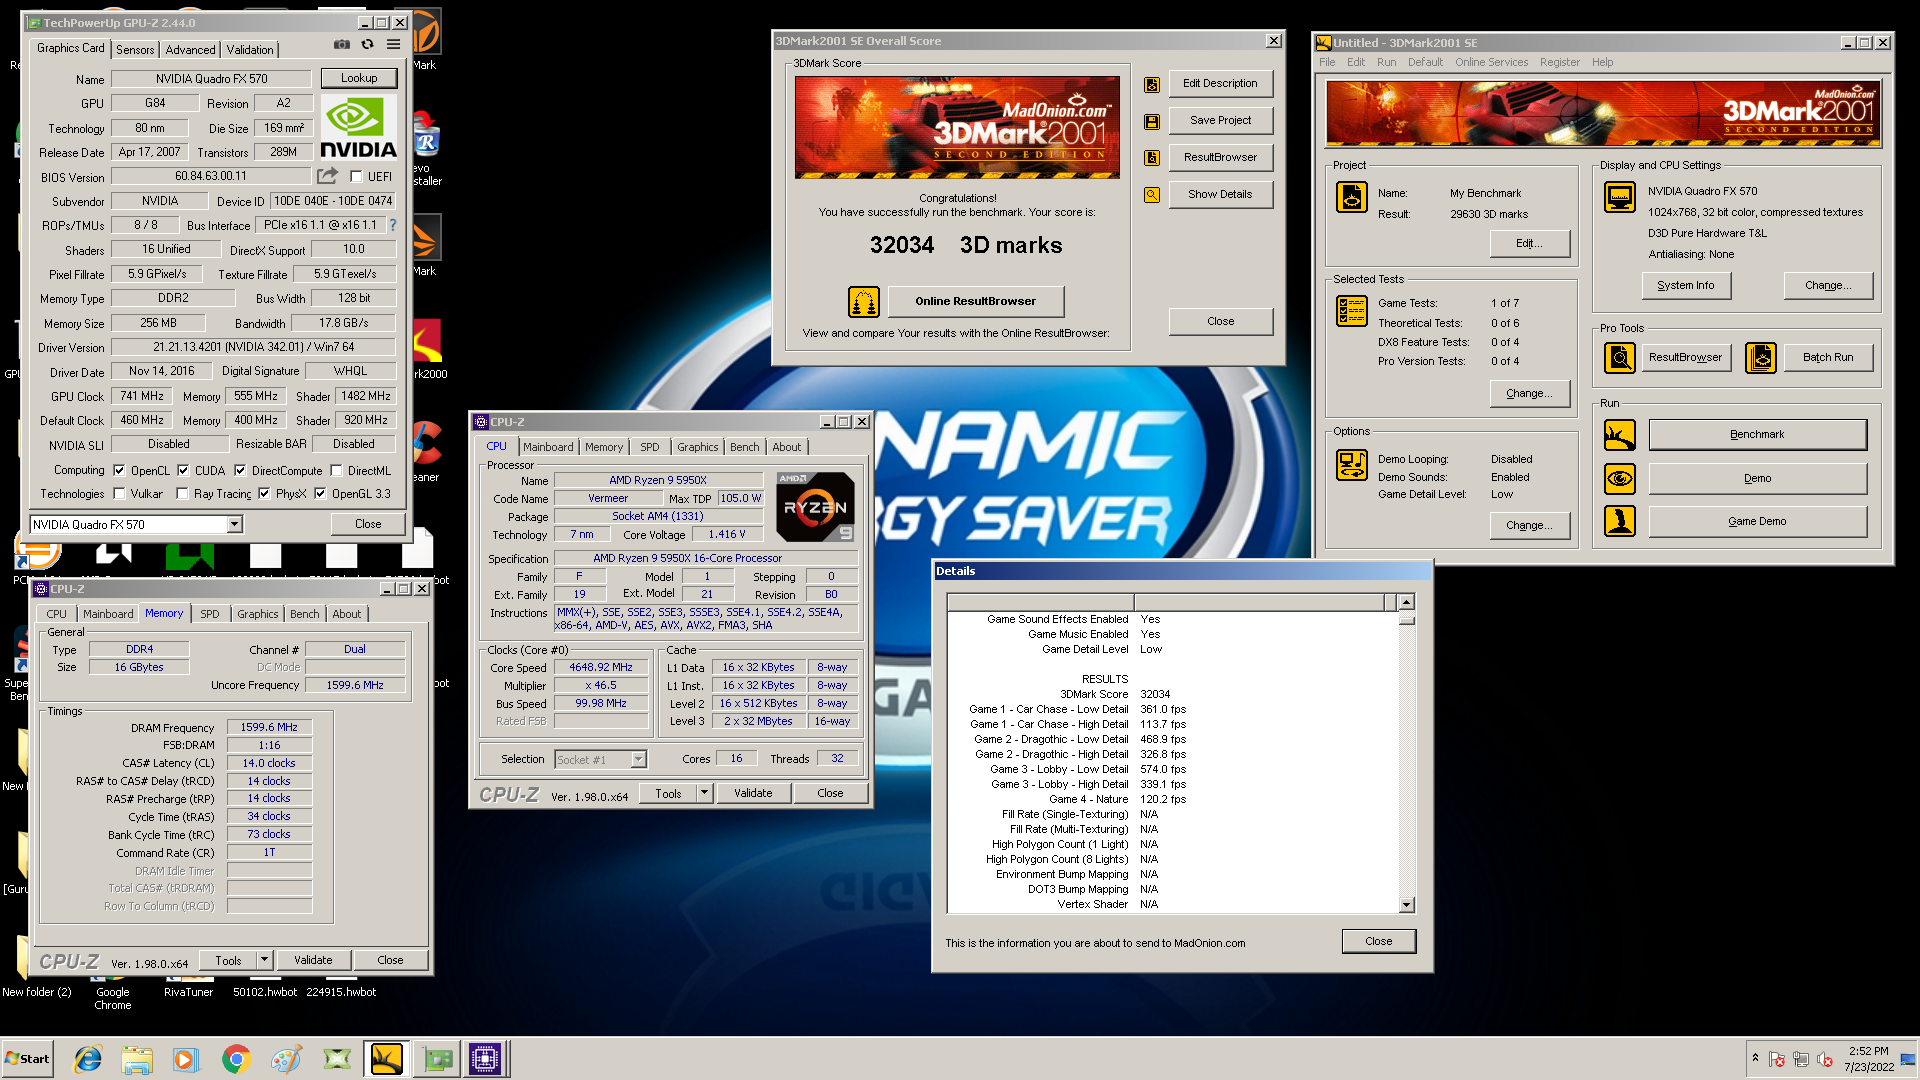This screenshot has width=1920, height=1080.
Task: Click Change button under Selected Tests
Action: click(x=1528, y=394)
